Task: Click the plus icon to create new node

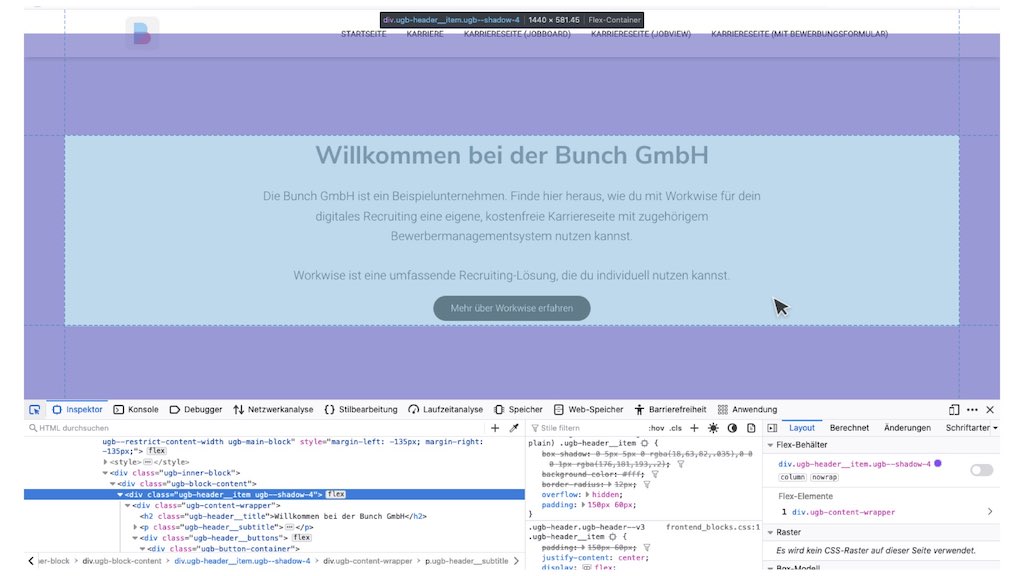Action: [495, 428]
